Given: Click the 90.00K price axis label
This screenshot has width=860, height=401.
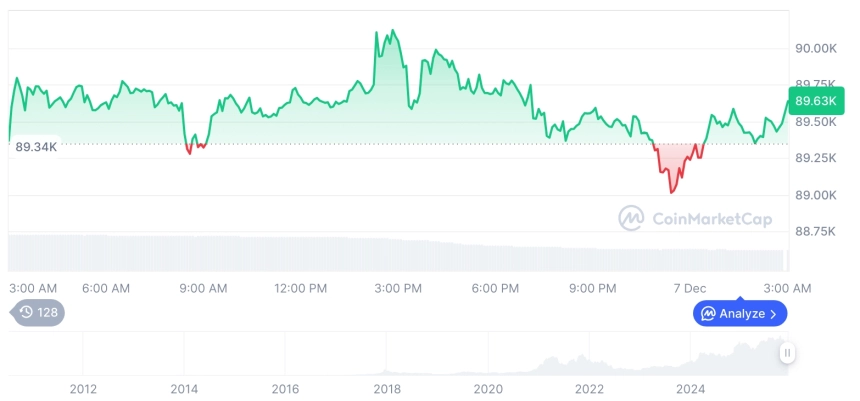Looking at the screenshot, I should click(815, 48).
